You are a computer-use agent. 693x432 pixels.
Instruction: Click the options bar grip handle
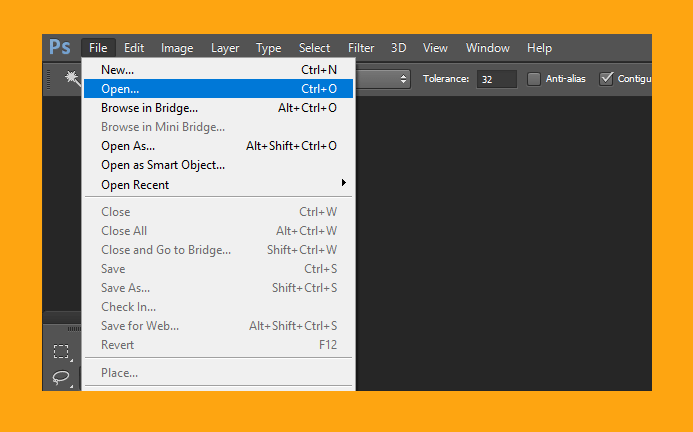point(49,79)
